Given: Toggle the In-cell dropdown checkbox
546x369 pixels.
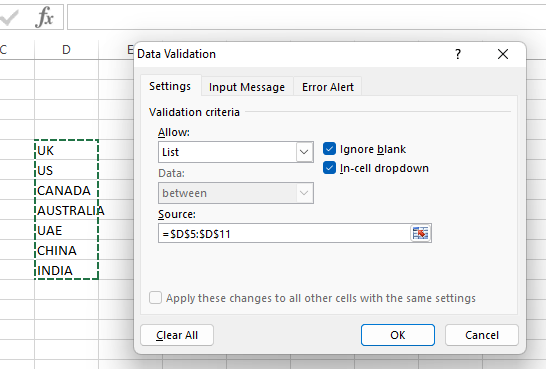Looking at the screenshot, I should click(x=329, y=168).
